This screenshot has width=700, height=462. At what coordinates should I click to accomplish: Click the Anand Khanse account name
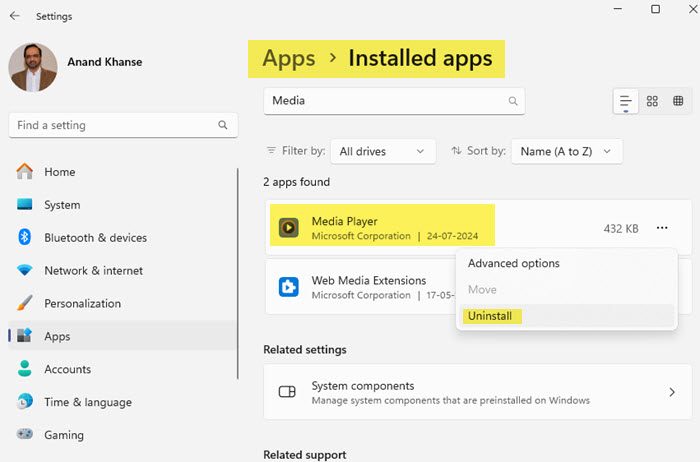tap(105, 62)
